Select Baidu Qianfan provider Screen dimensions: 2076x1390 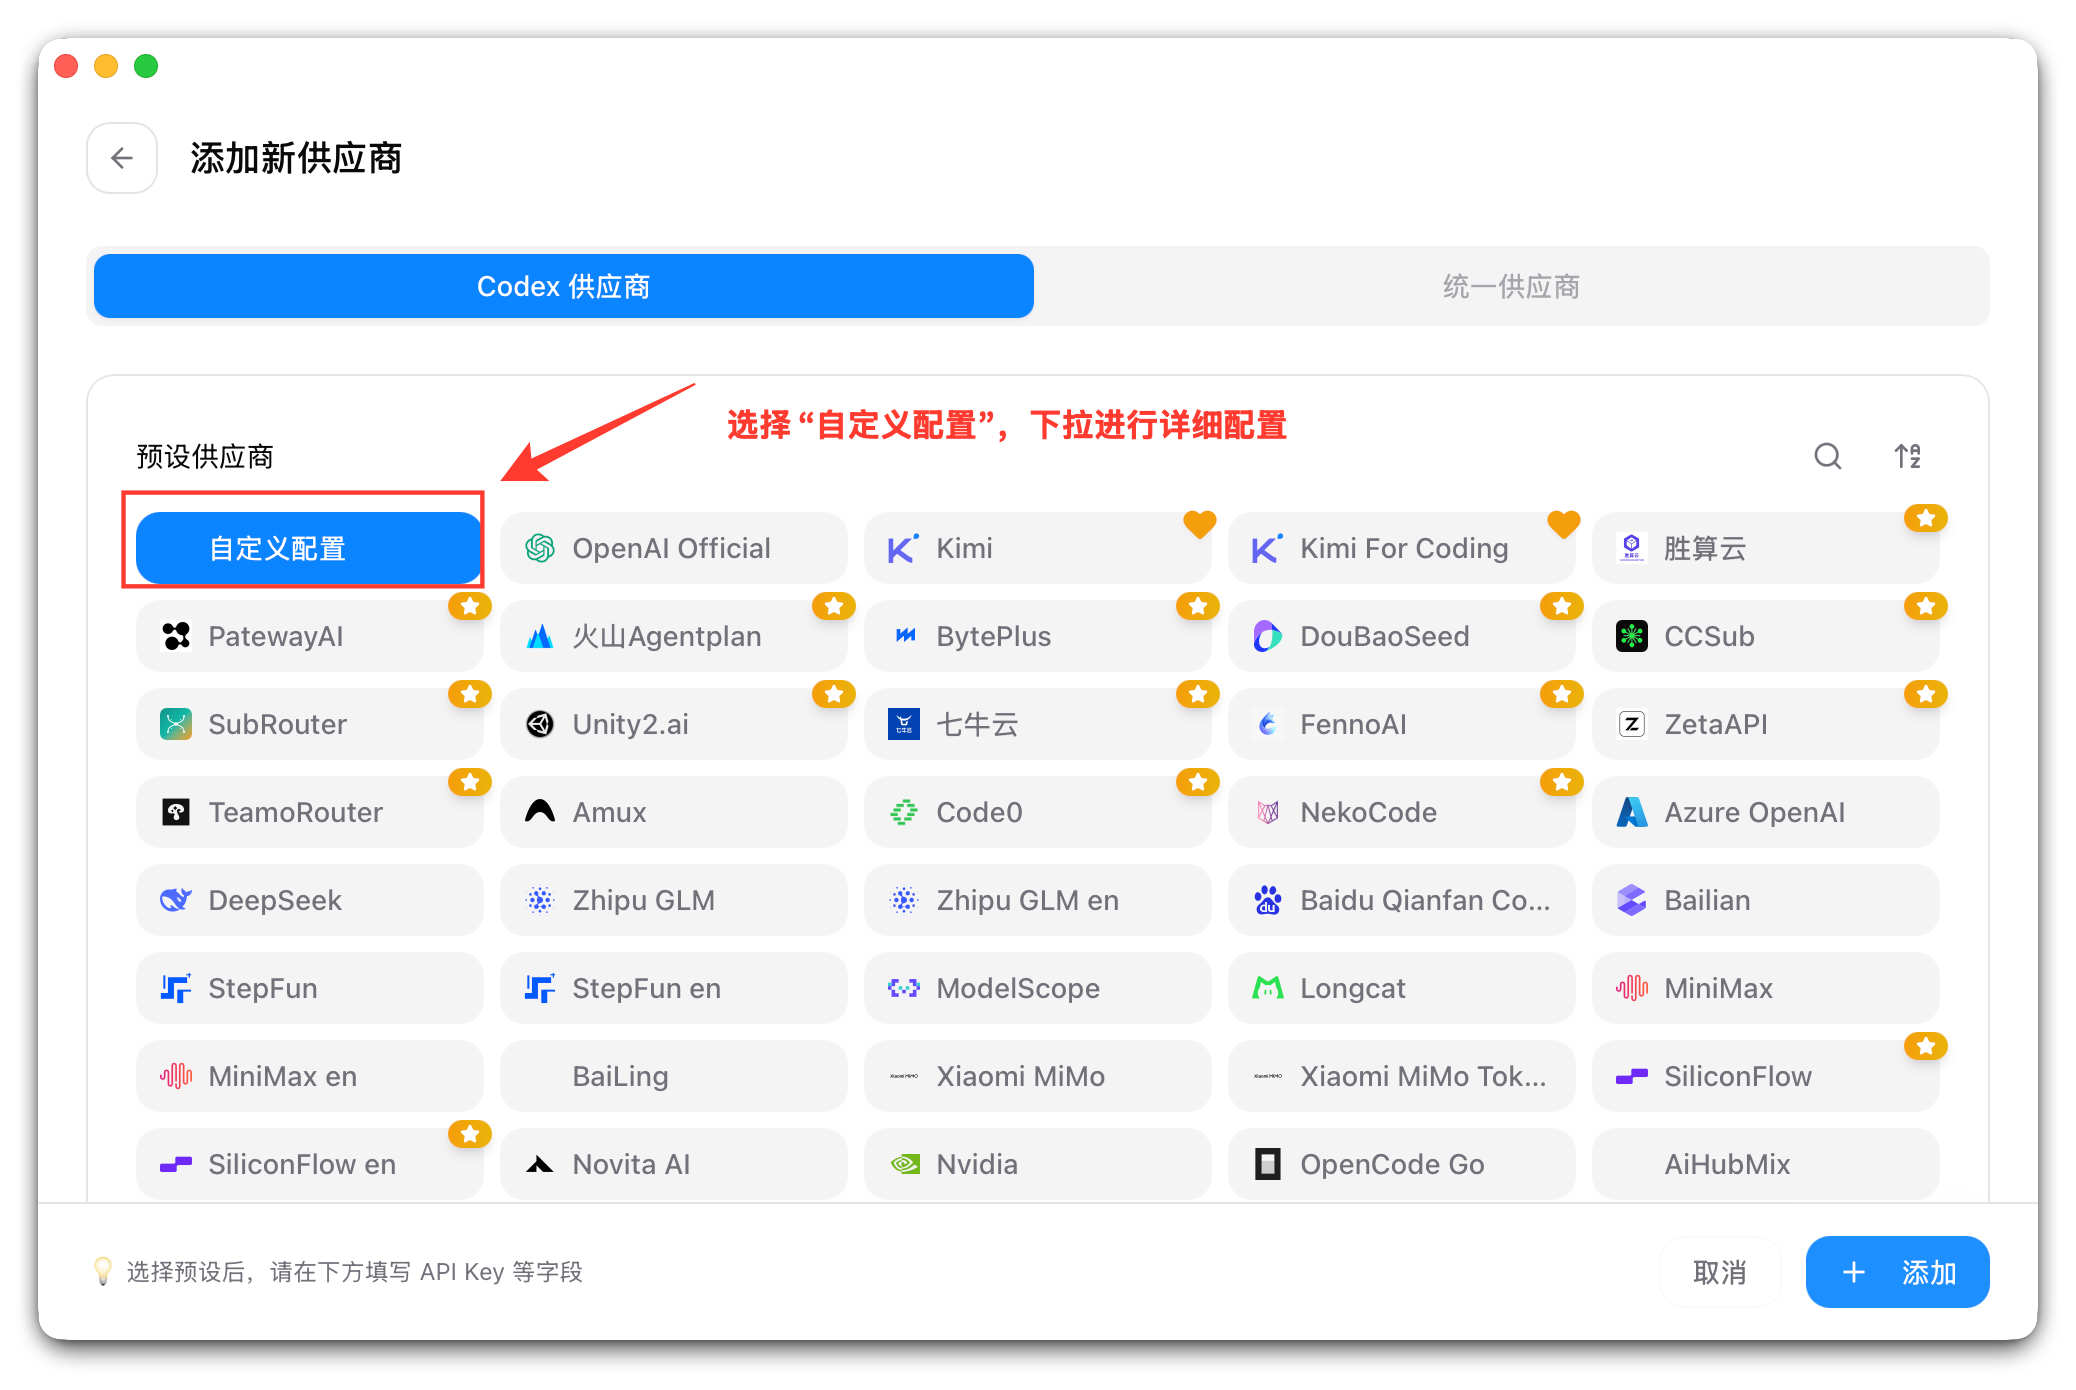[1401, 900]
